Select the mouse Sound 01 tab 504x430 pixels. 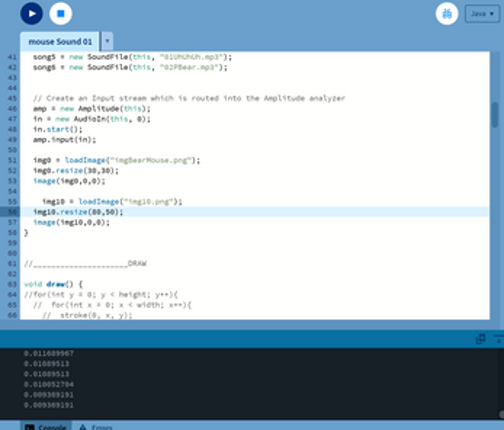[x=60, y=42]
